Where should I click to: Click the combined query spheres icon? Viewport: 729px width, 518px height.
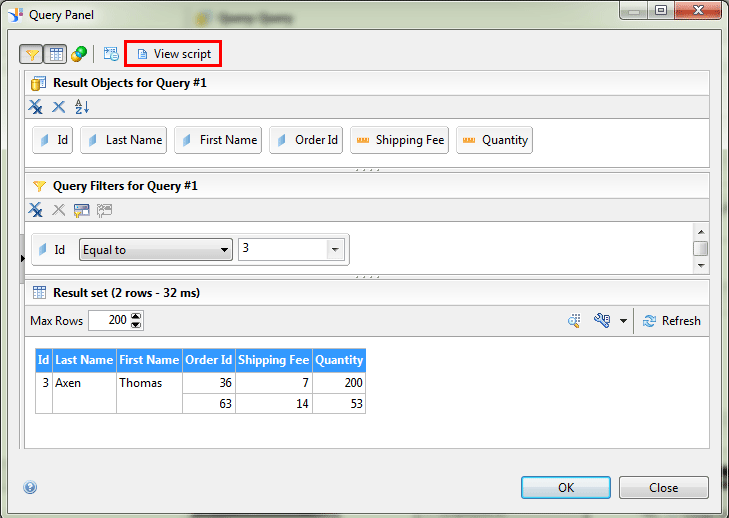(79, 54)
